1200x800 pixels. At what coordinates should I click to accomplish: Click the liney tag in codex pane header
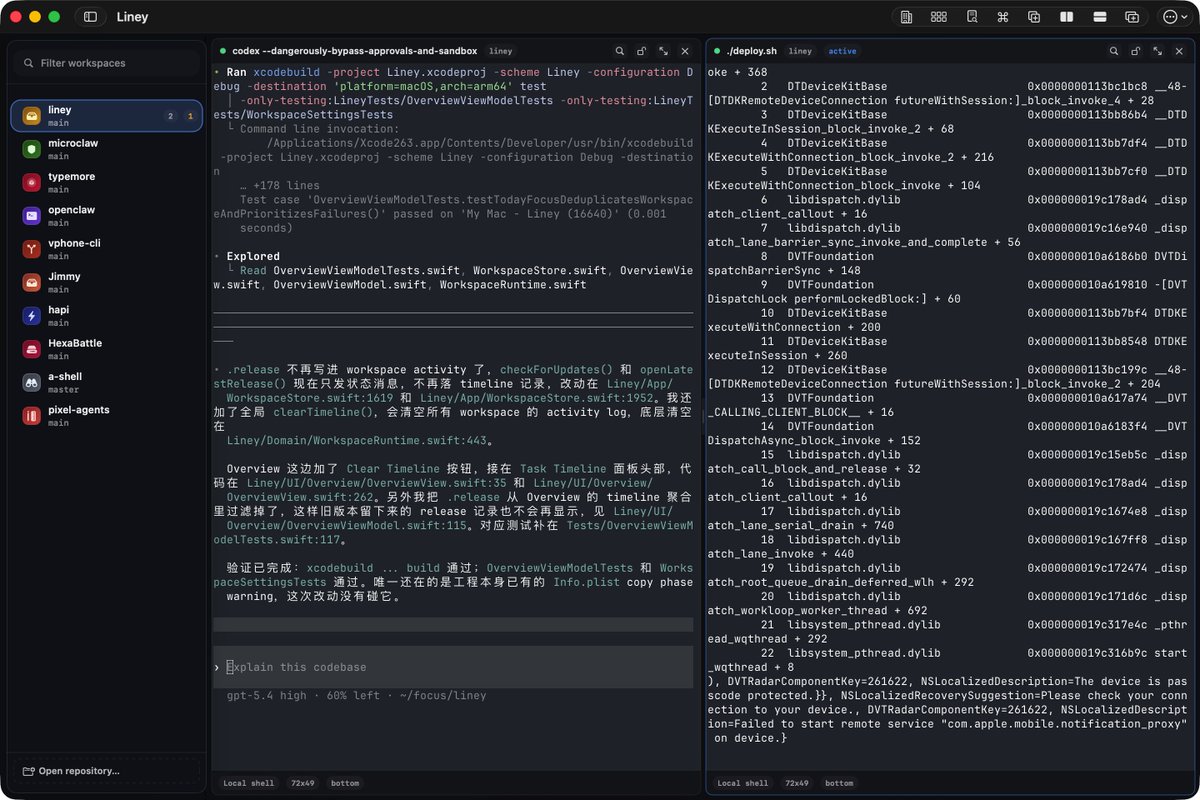coord(500,51)
